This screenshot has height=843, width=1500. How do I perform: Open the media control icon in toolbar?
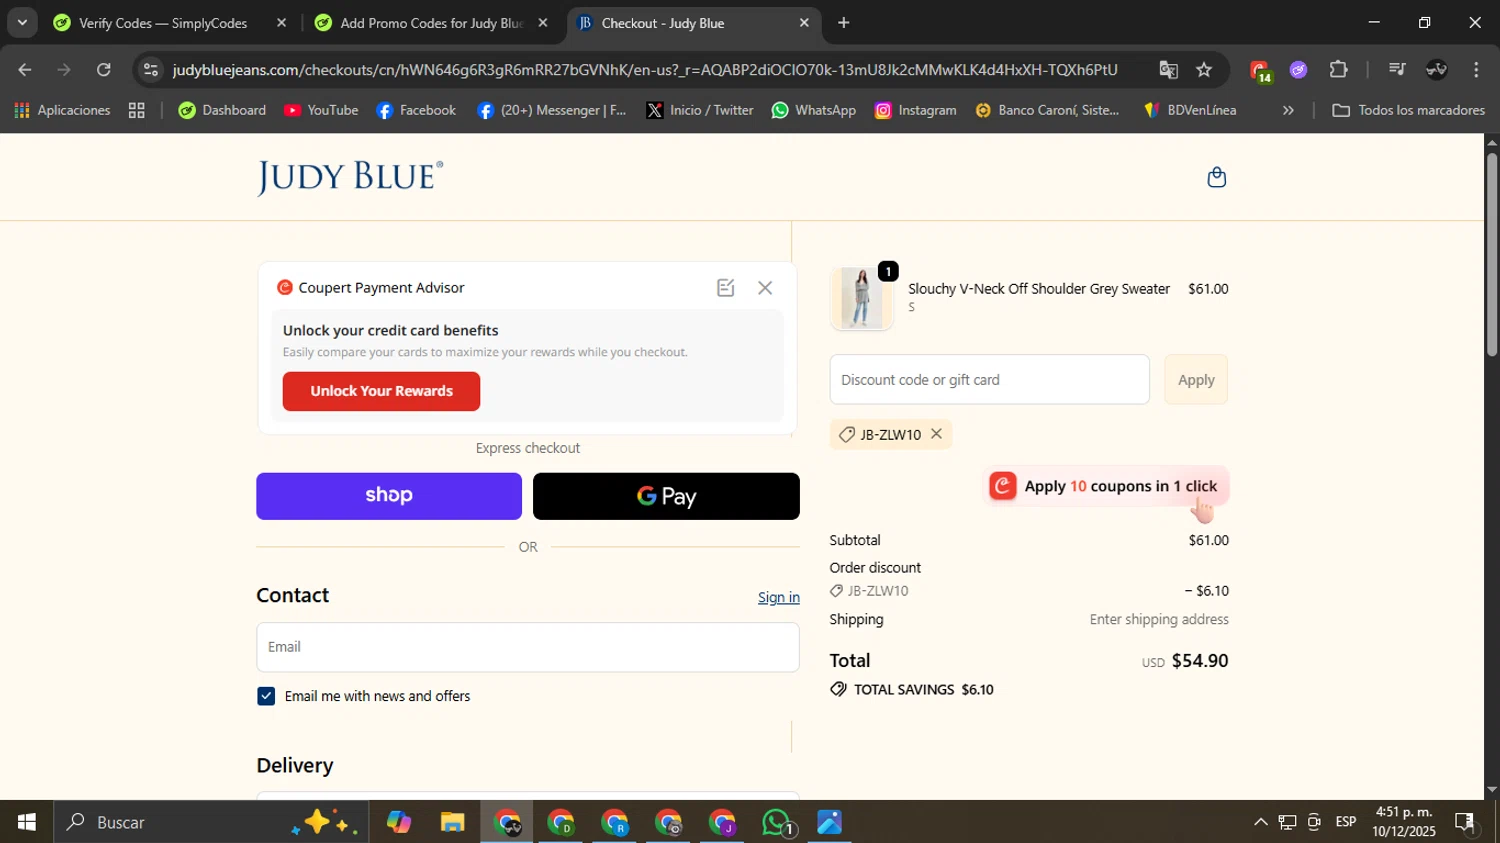click(1397, 70)
